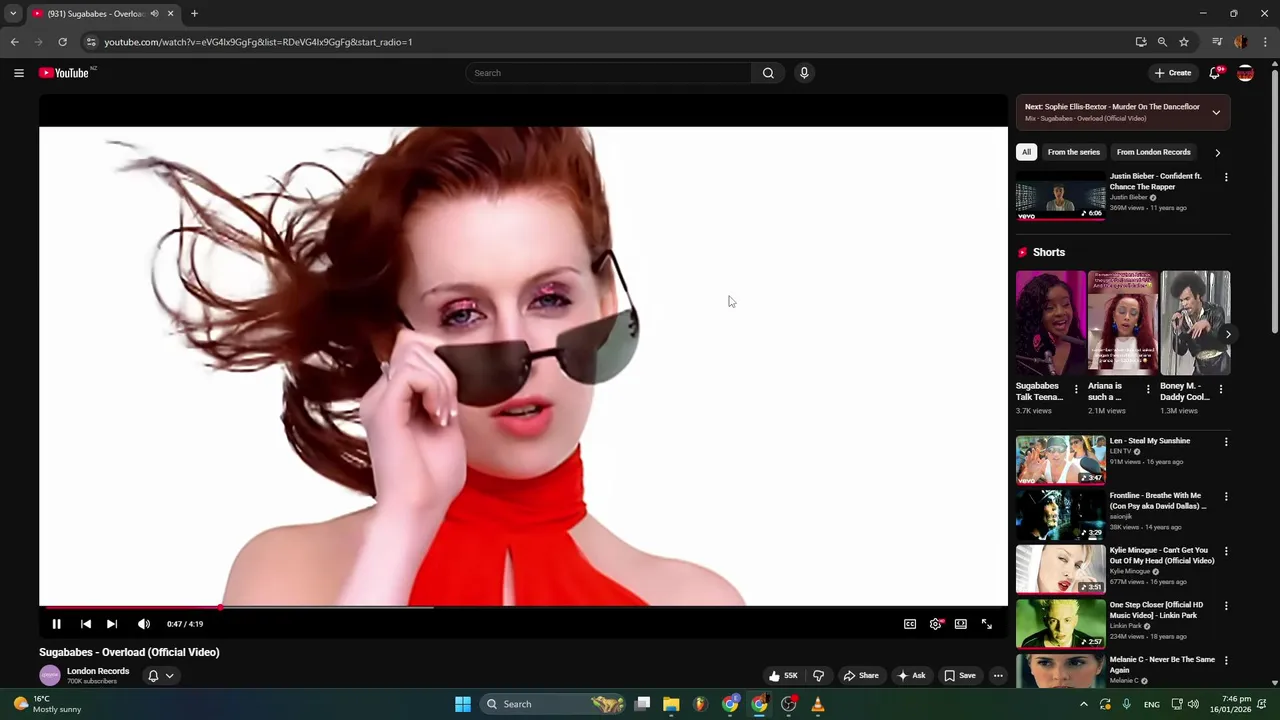Image resolution: width=1280 pixels, height=720 pixels.
Task: Show next Shorts with arrow
Action: [1227, 335]
